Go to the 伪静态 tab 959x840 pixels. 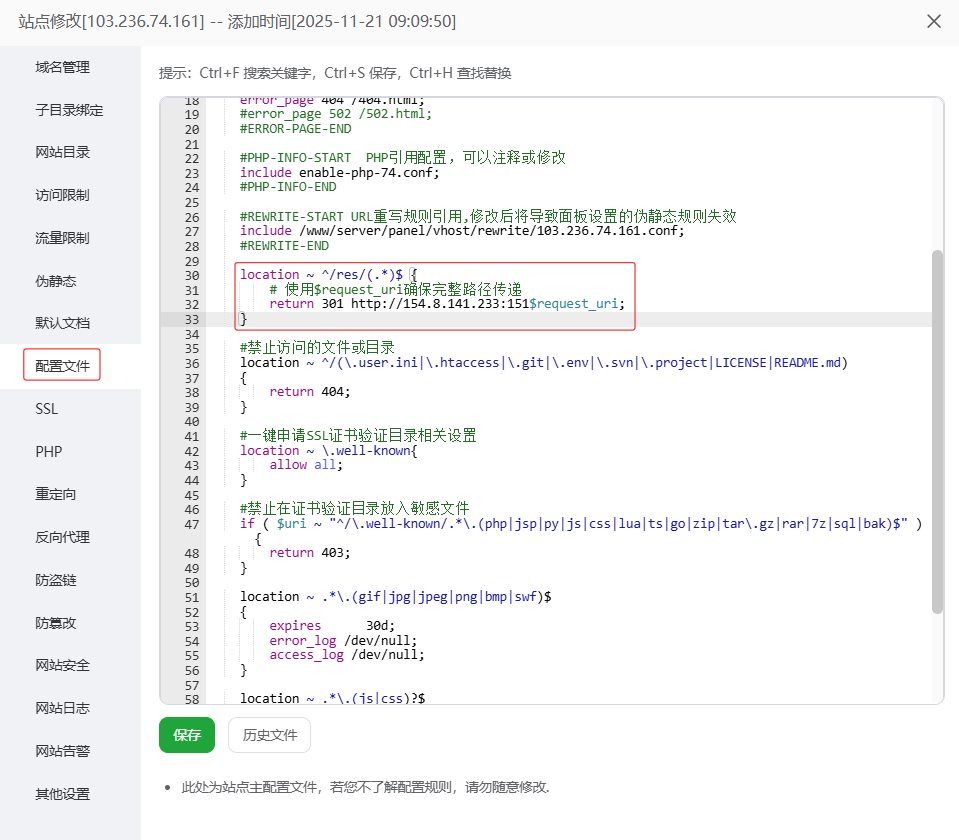click(x=55, y=281)
